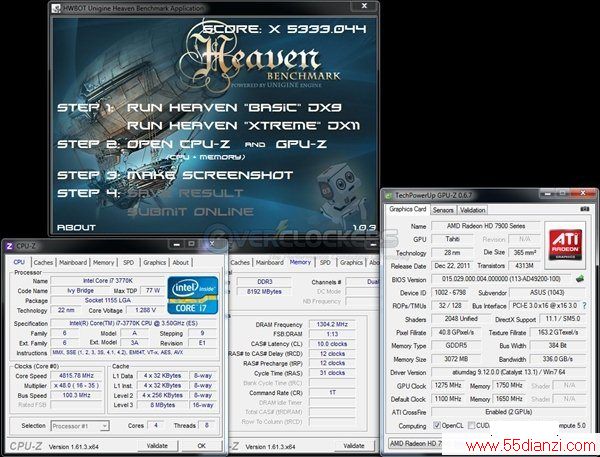Click the Code Name value Ivy Bridge
The image size is (600, 457).
80,291
